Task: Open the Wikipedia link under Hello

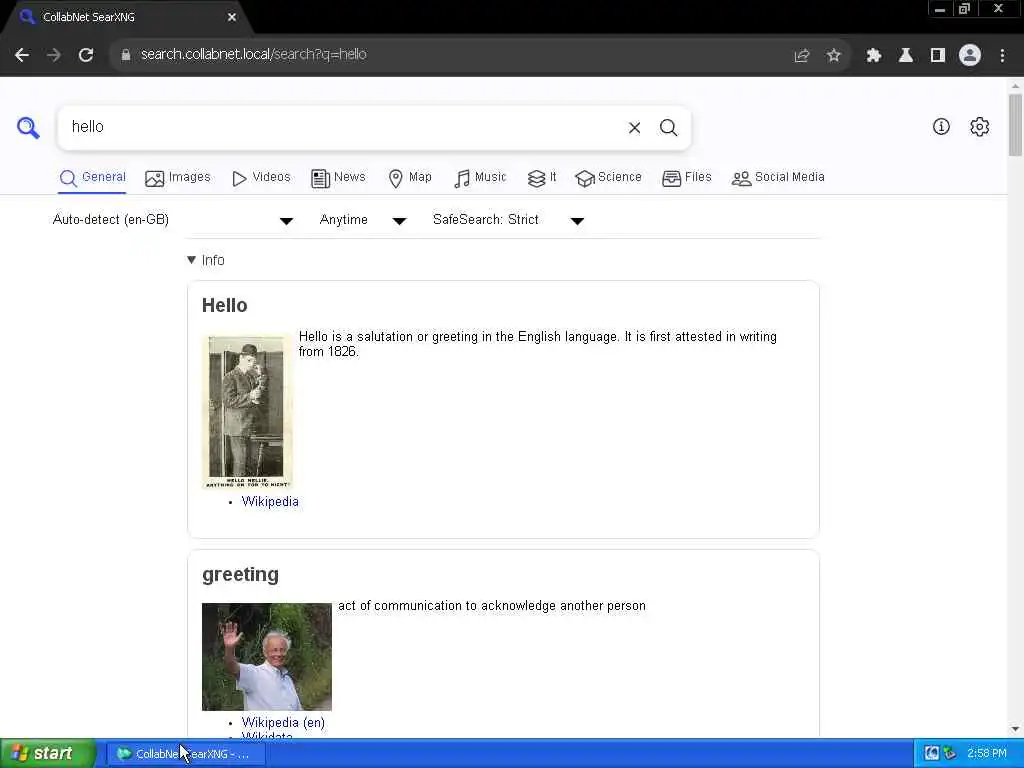Action: pos(270,502)
